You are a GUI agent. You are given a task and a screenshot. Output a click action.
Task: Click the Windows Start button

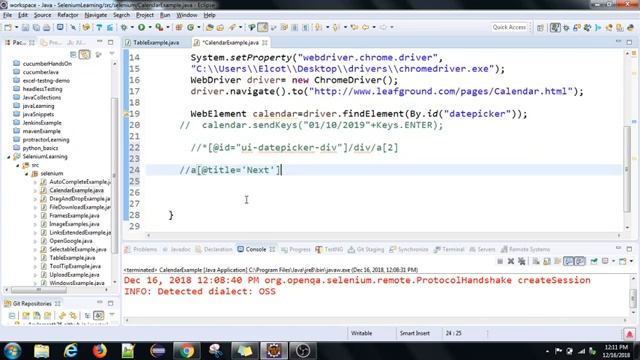coord(12,351)
